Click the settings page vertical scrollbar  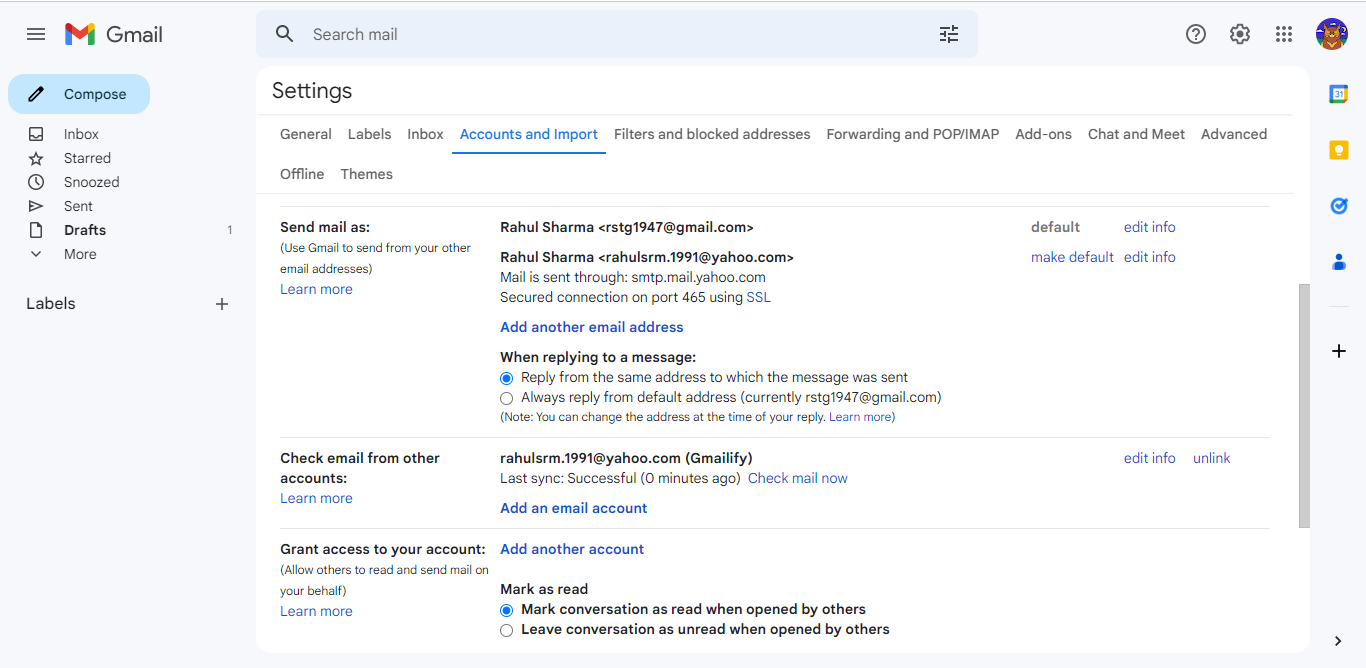[1304, 405]
